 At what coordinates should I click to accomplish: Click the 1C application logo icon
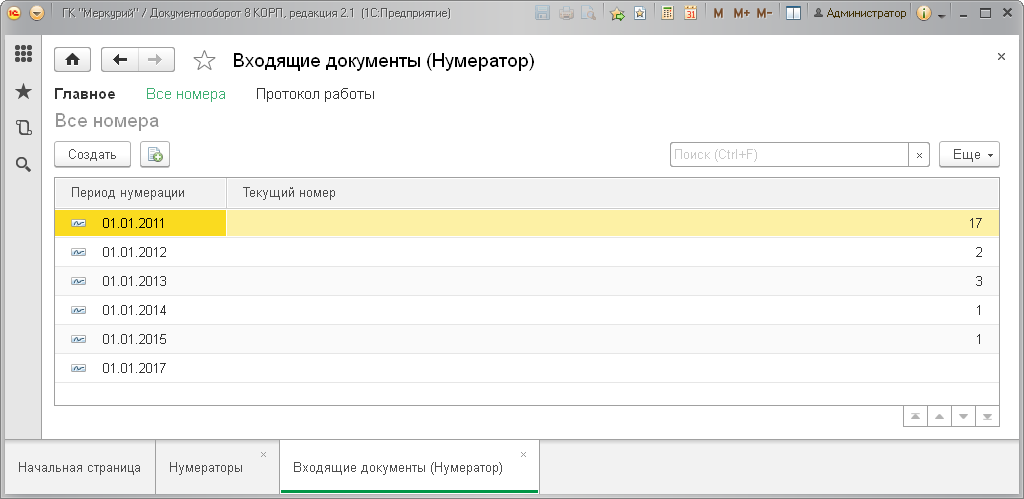pyautogui.click(x=13, y=13)
